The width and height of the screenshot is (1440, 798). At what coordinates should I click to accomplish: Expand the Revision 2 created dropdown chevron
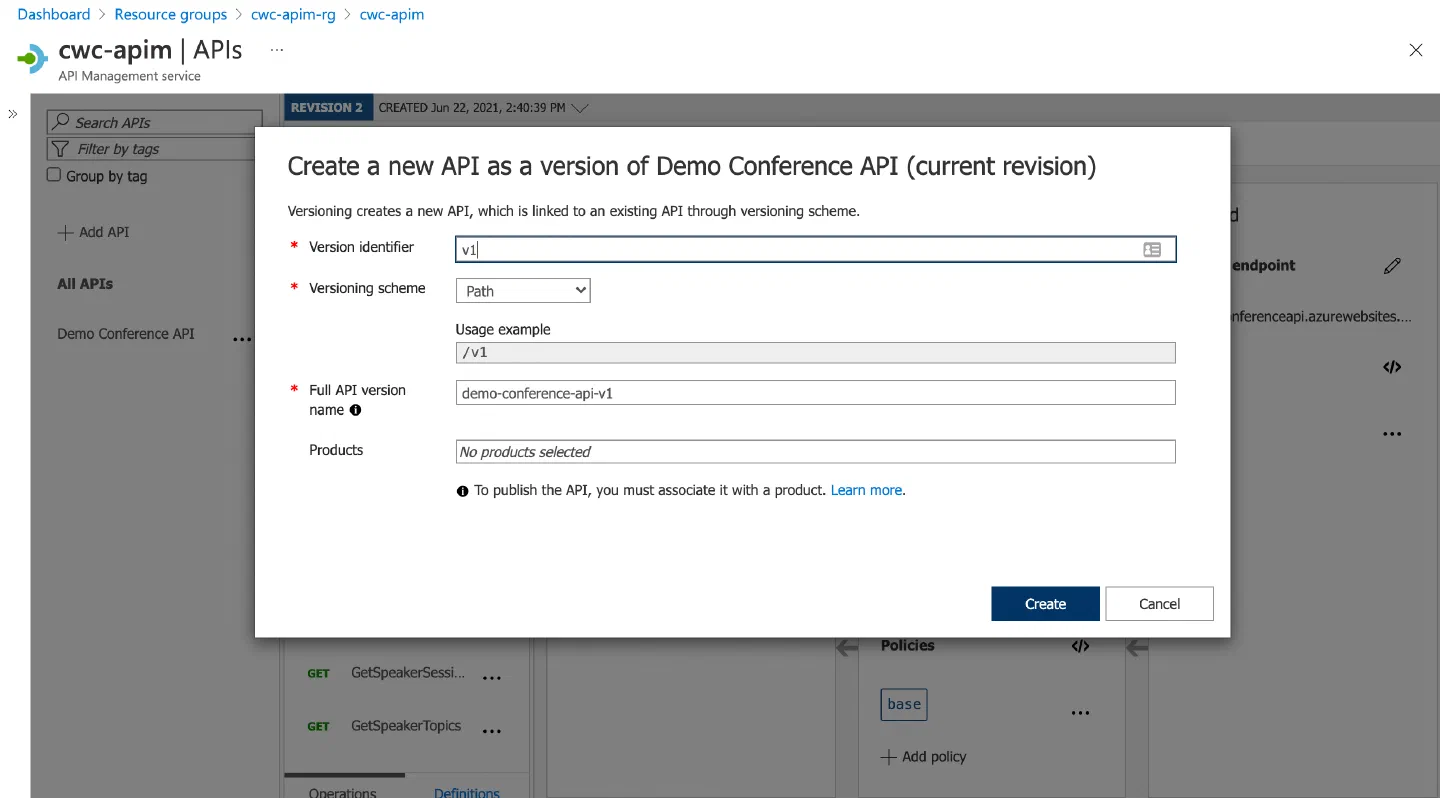(x=580, y=108)
